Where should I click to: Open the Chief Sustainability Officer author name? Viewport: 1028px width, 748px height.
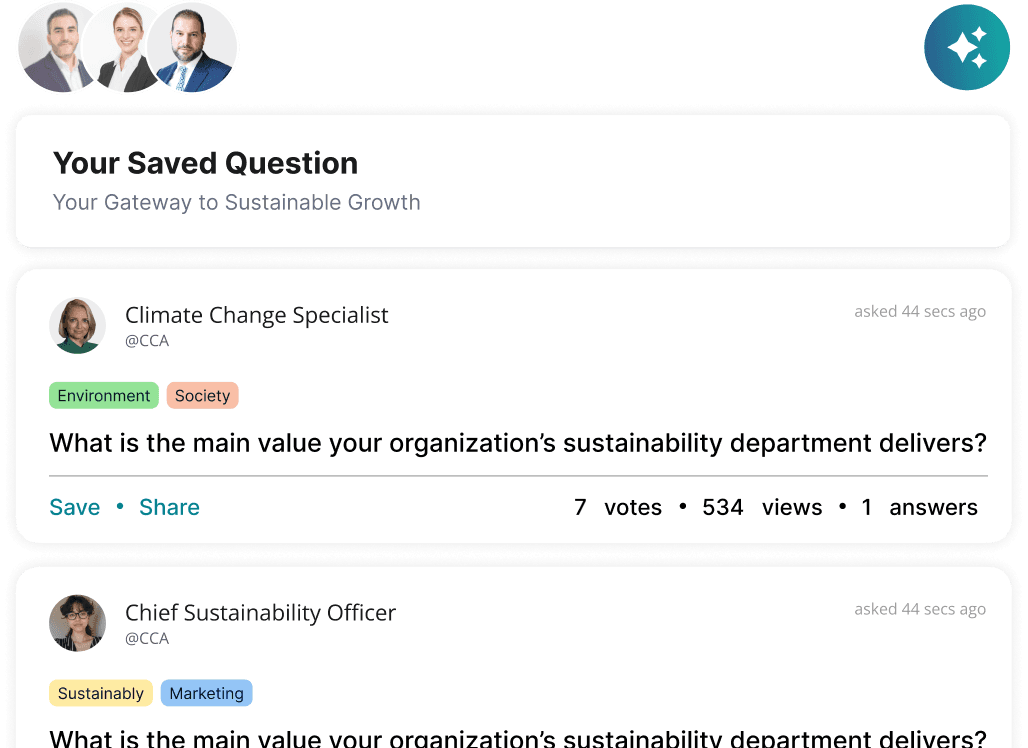click(260, 613)
